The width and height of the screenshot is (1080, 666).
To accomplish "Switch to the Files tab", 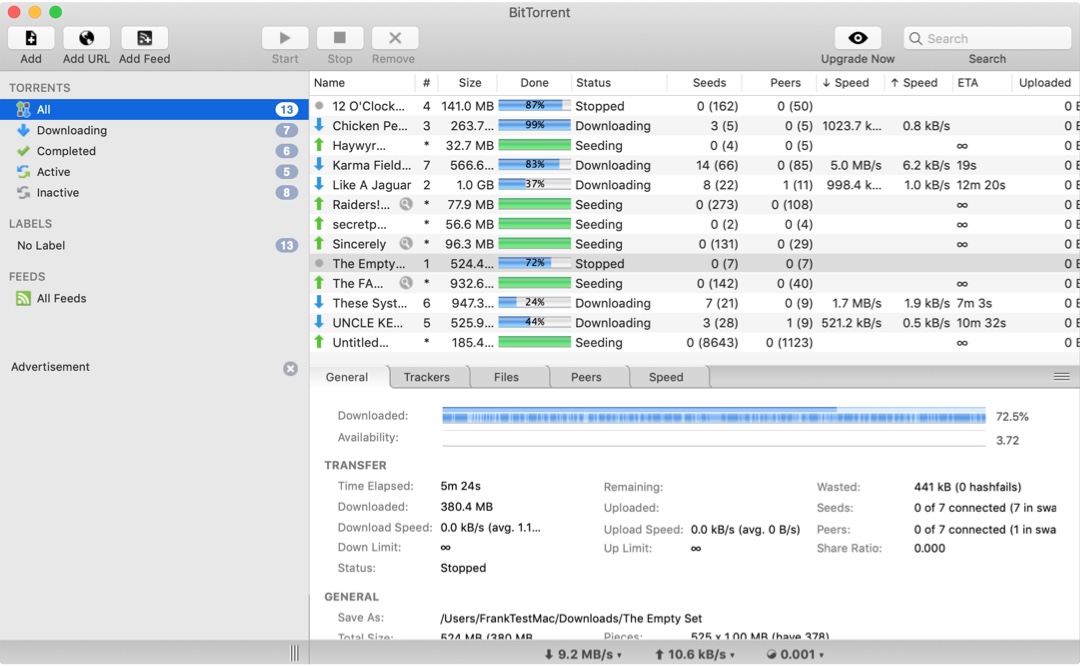I will [x=506, y=377].
